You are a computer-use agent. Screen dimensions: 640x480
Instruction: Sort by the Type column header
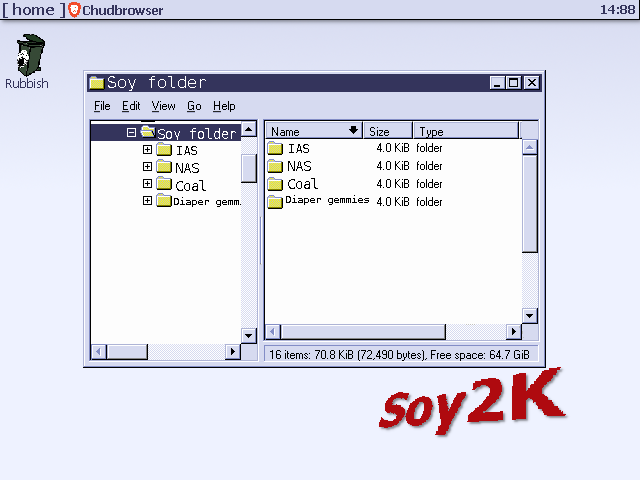coord(466,131)
